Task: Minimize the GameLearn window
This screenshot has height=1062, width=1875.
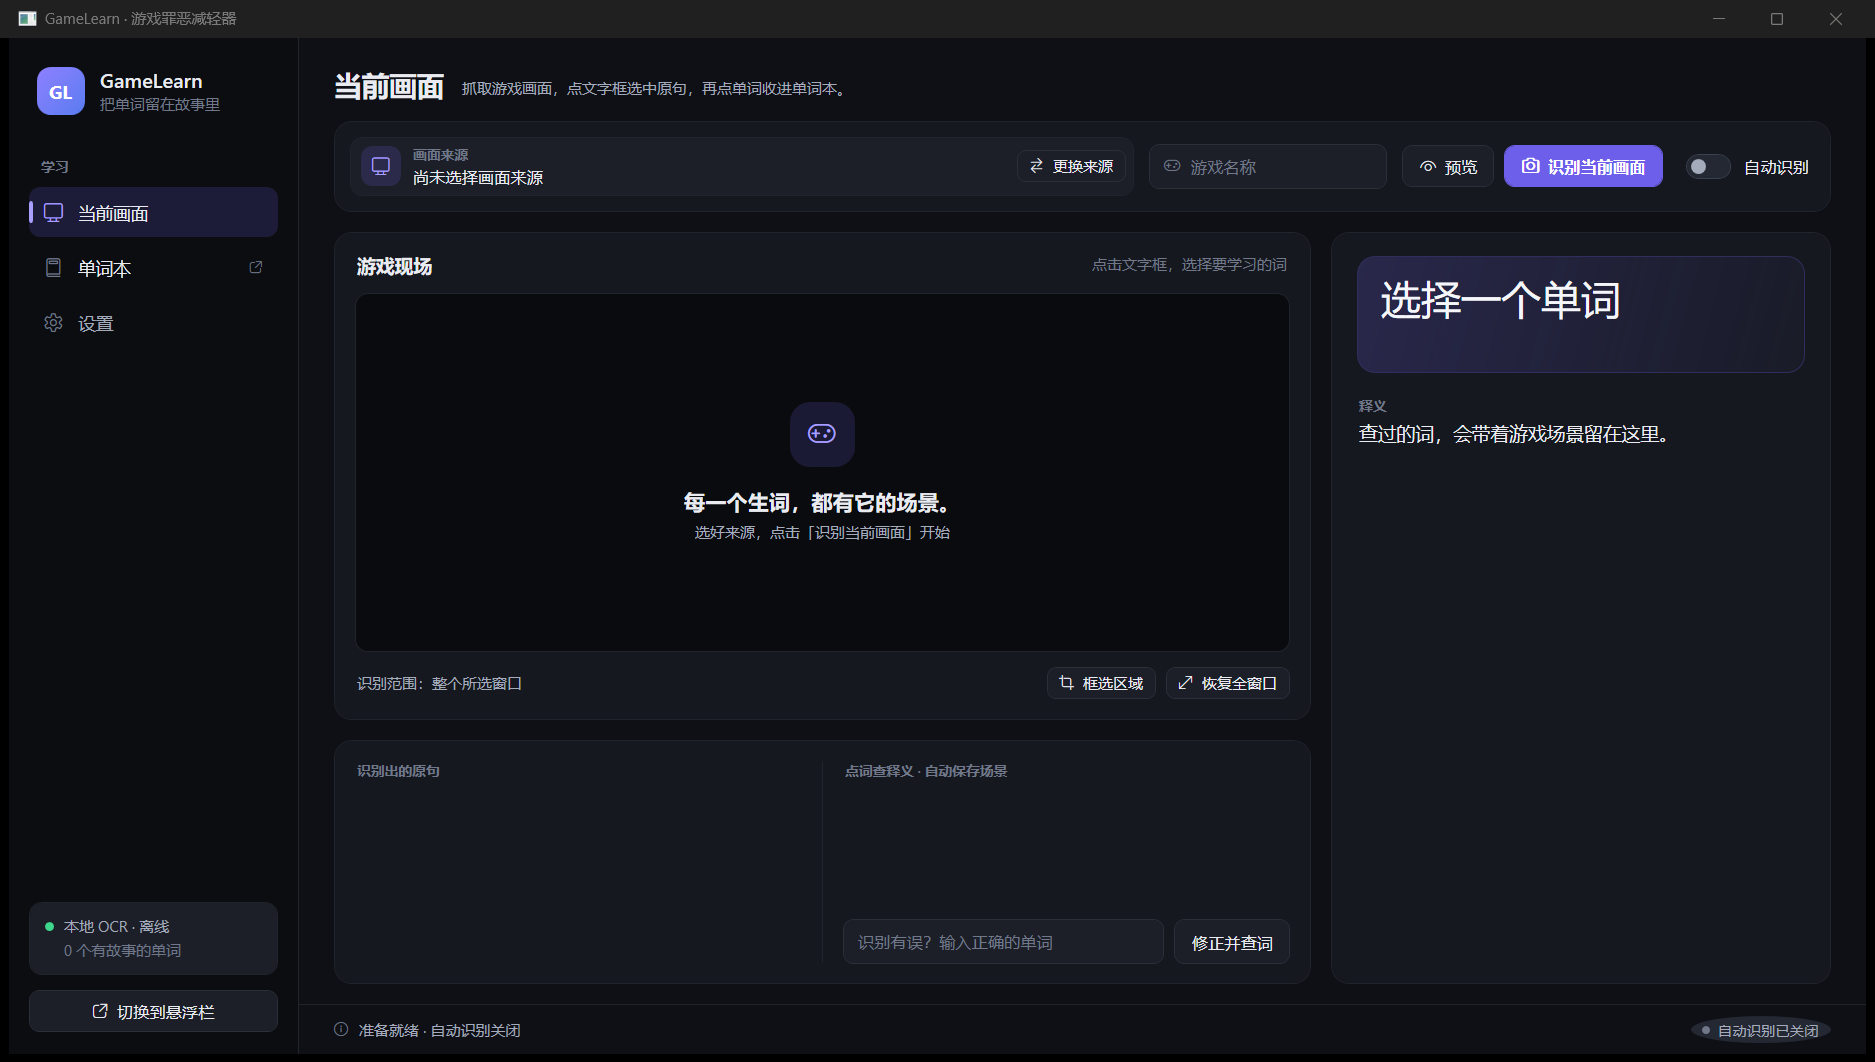Action: 1719,19
